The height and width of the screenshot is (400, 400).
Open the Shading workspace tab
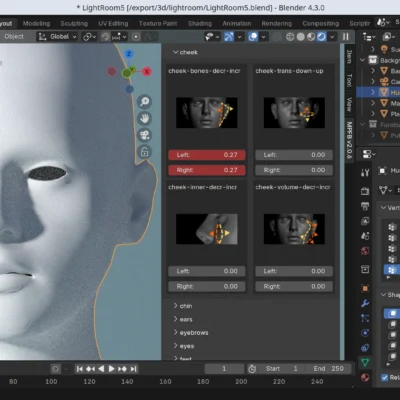[x=200, y=23]
